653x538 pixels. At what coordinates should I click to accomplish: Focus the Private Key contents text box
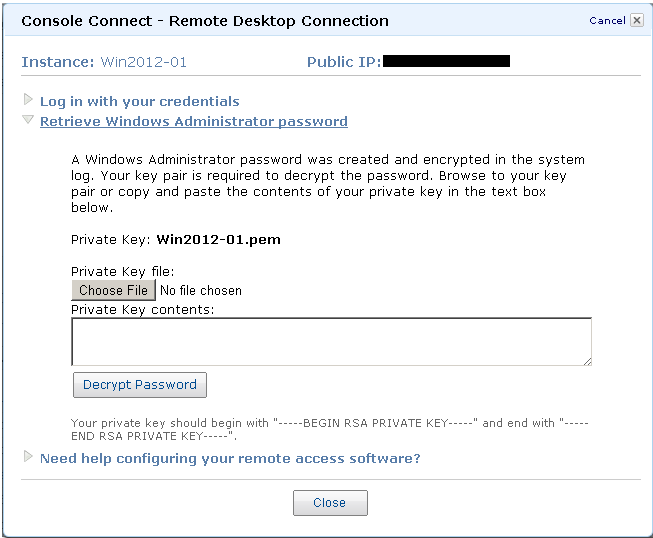330,341
